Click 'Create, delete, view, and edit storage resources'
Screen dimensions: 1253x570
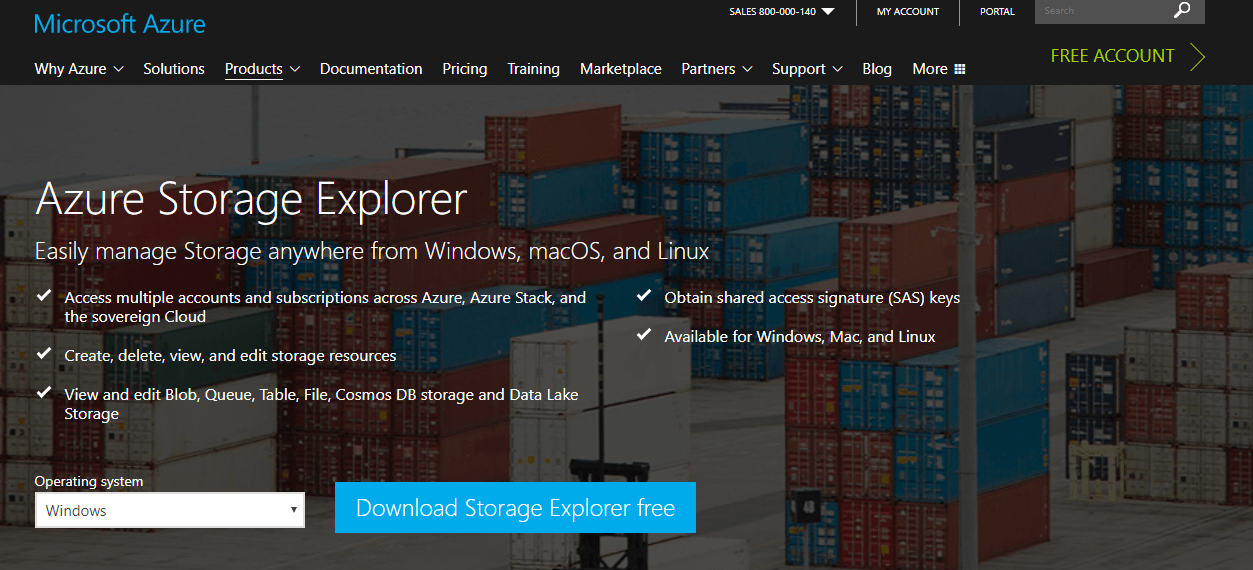point(230,356)
